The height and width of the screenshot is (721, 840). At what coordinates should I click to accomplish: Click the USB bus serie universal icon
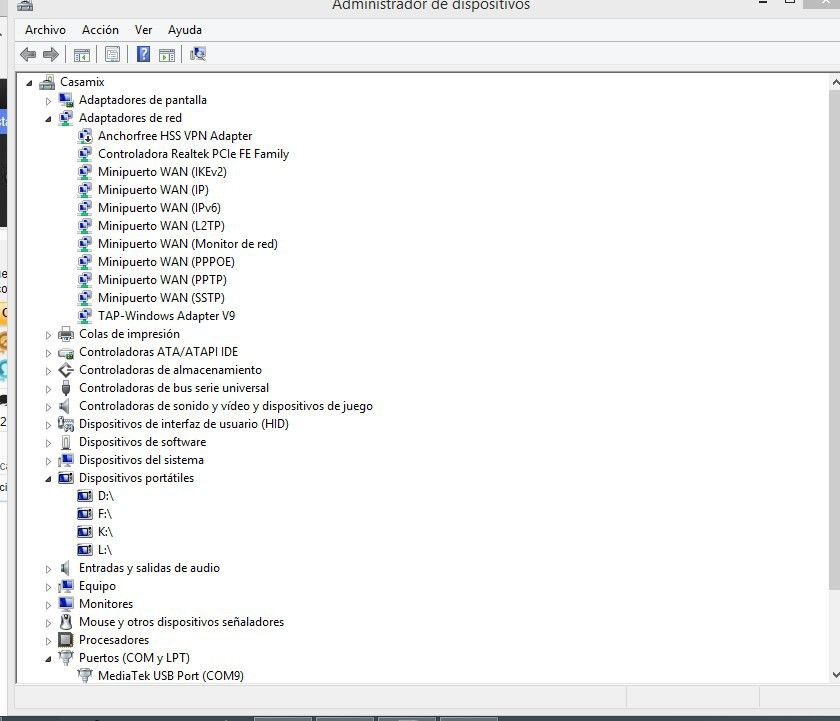click(x=65, y=388)
